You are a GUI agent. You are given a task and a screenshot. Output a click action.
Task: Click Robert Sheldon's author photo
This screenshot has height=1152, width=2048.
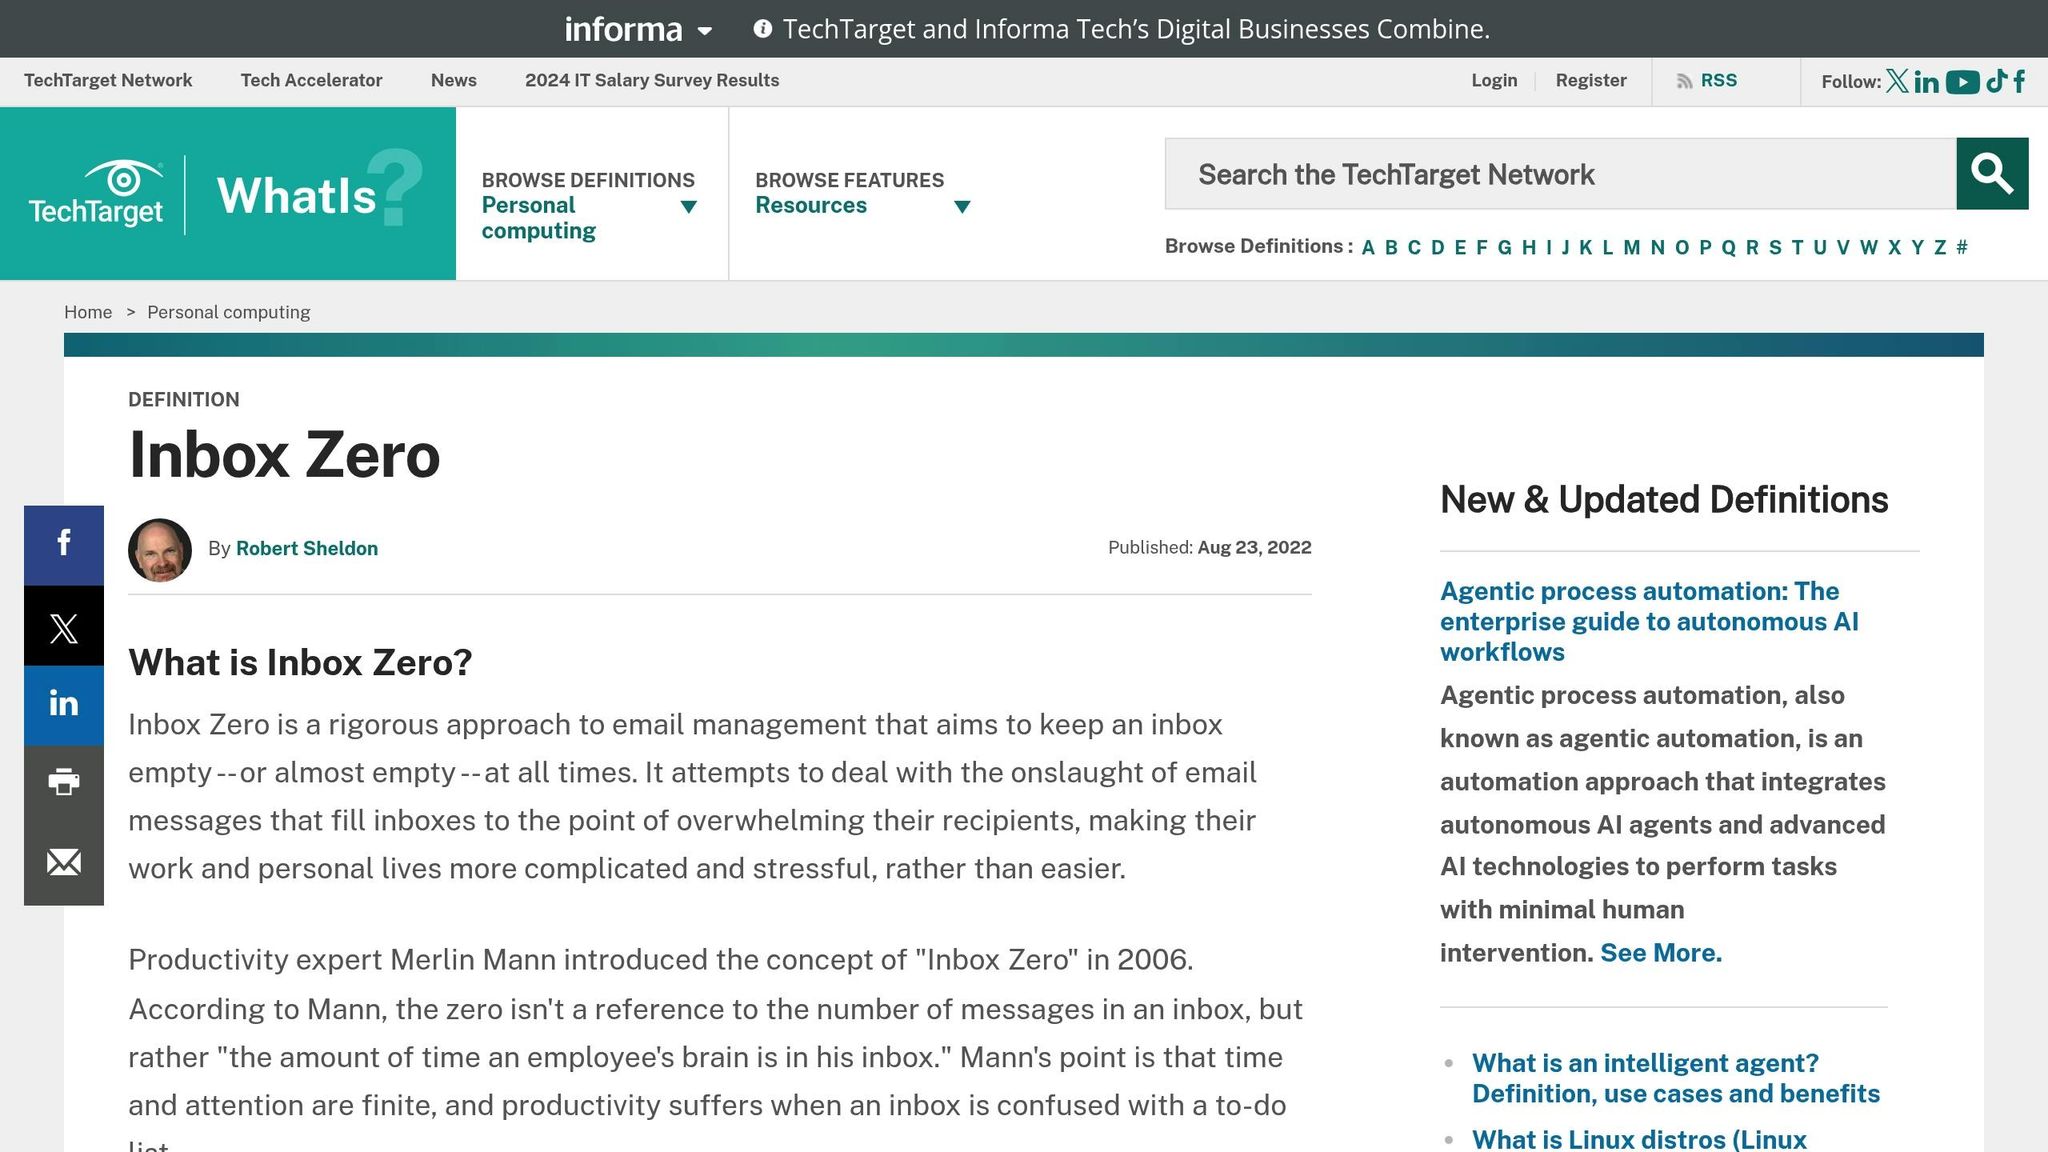coord(160,550)
